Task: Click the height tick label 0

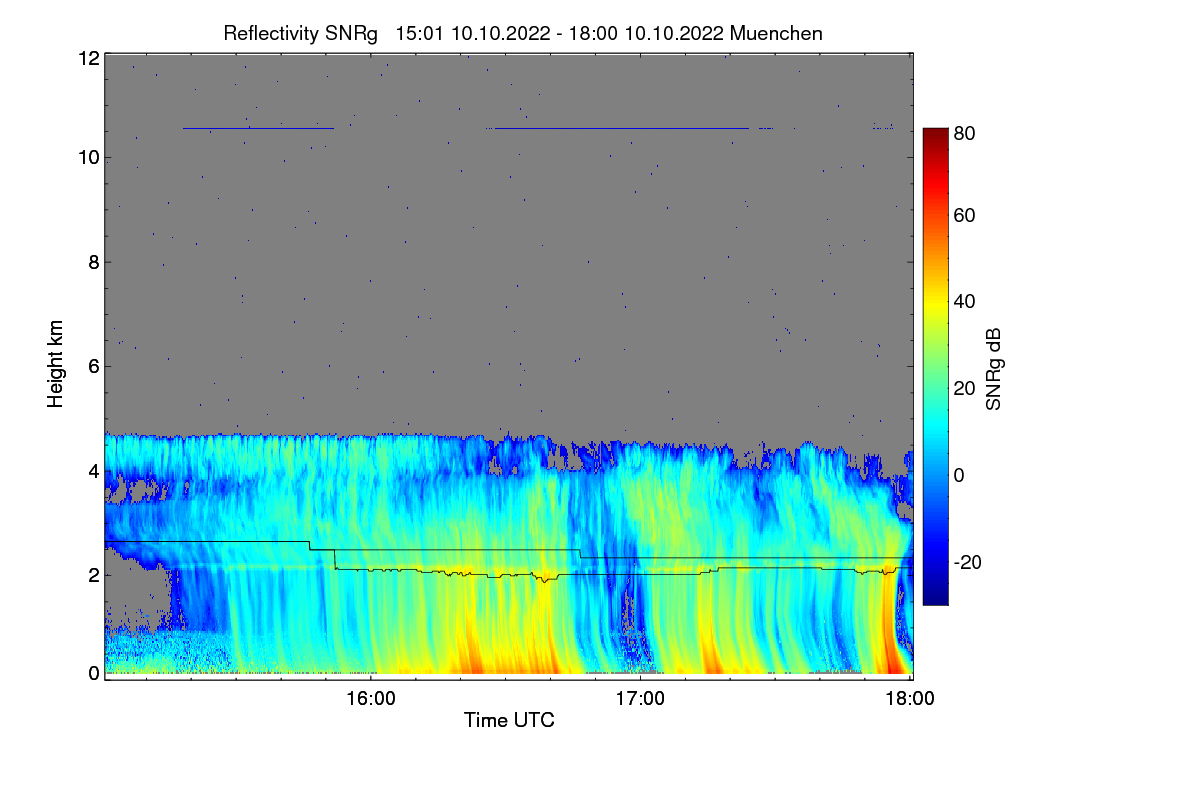Action: coord(93,673)
